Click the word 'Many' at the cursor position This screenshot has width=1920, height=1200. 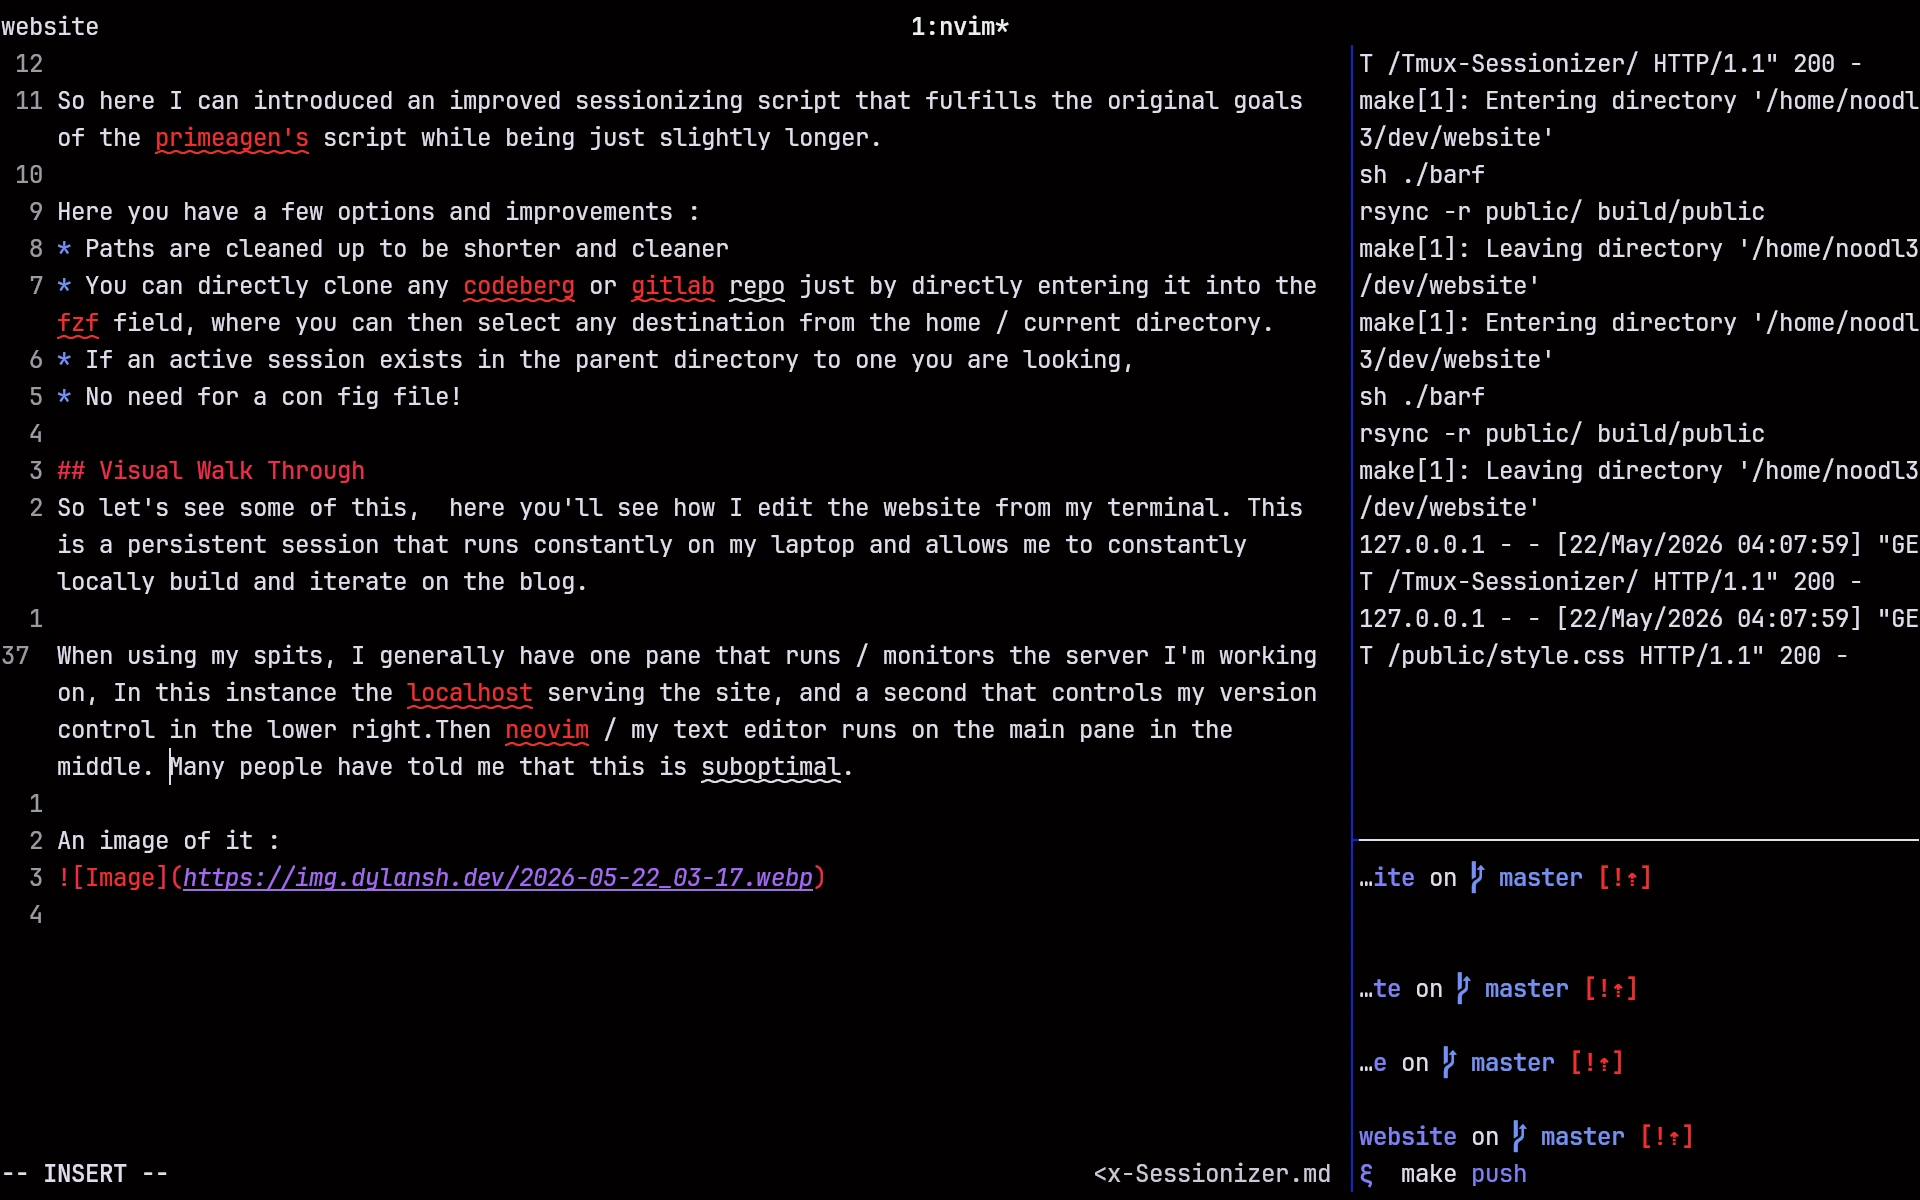197,767
